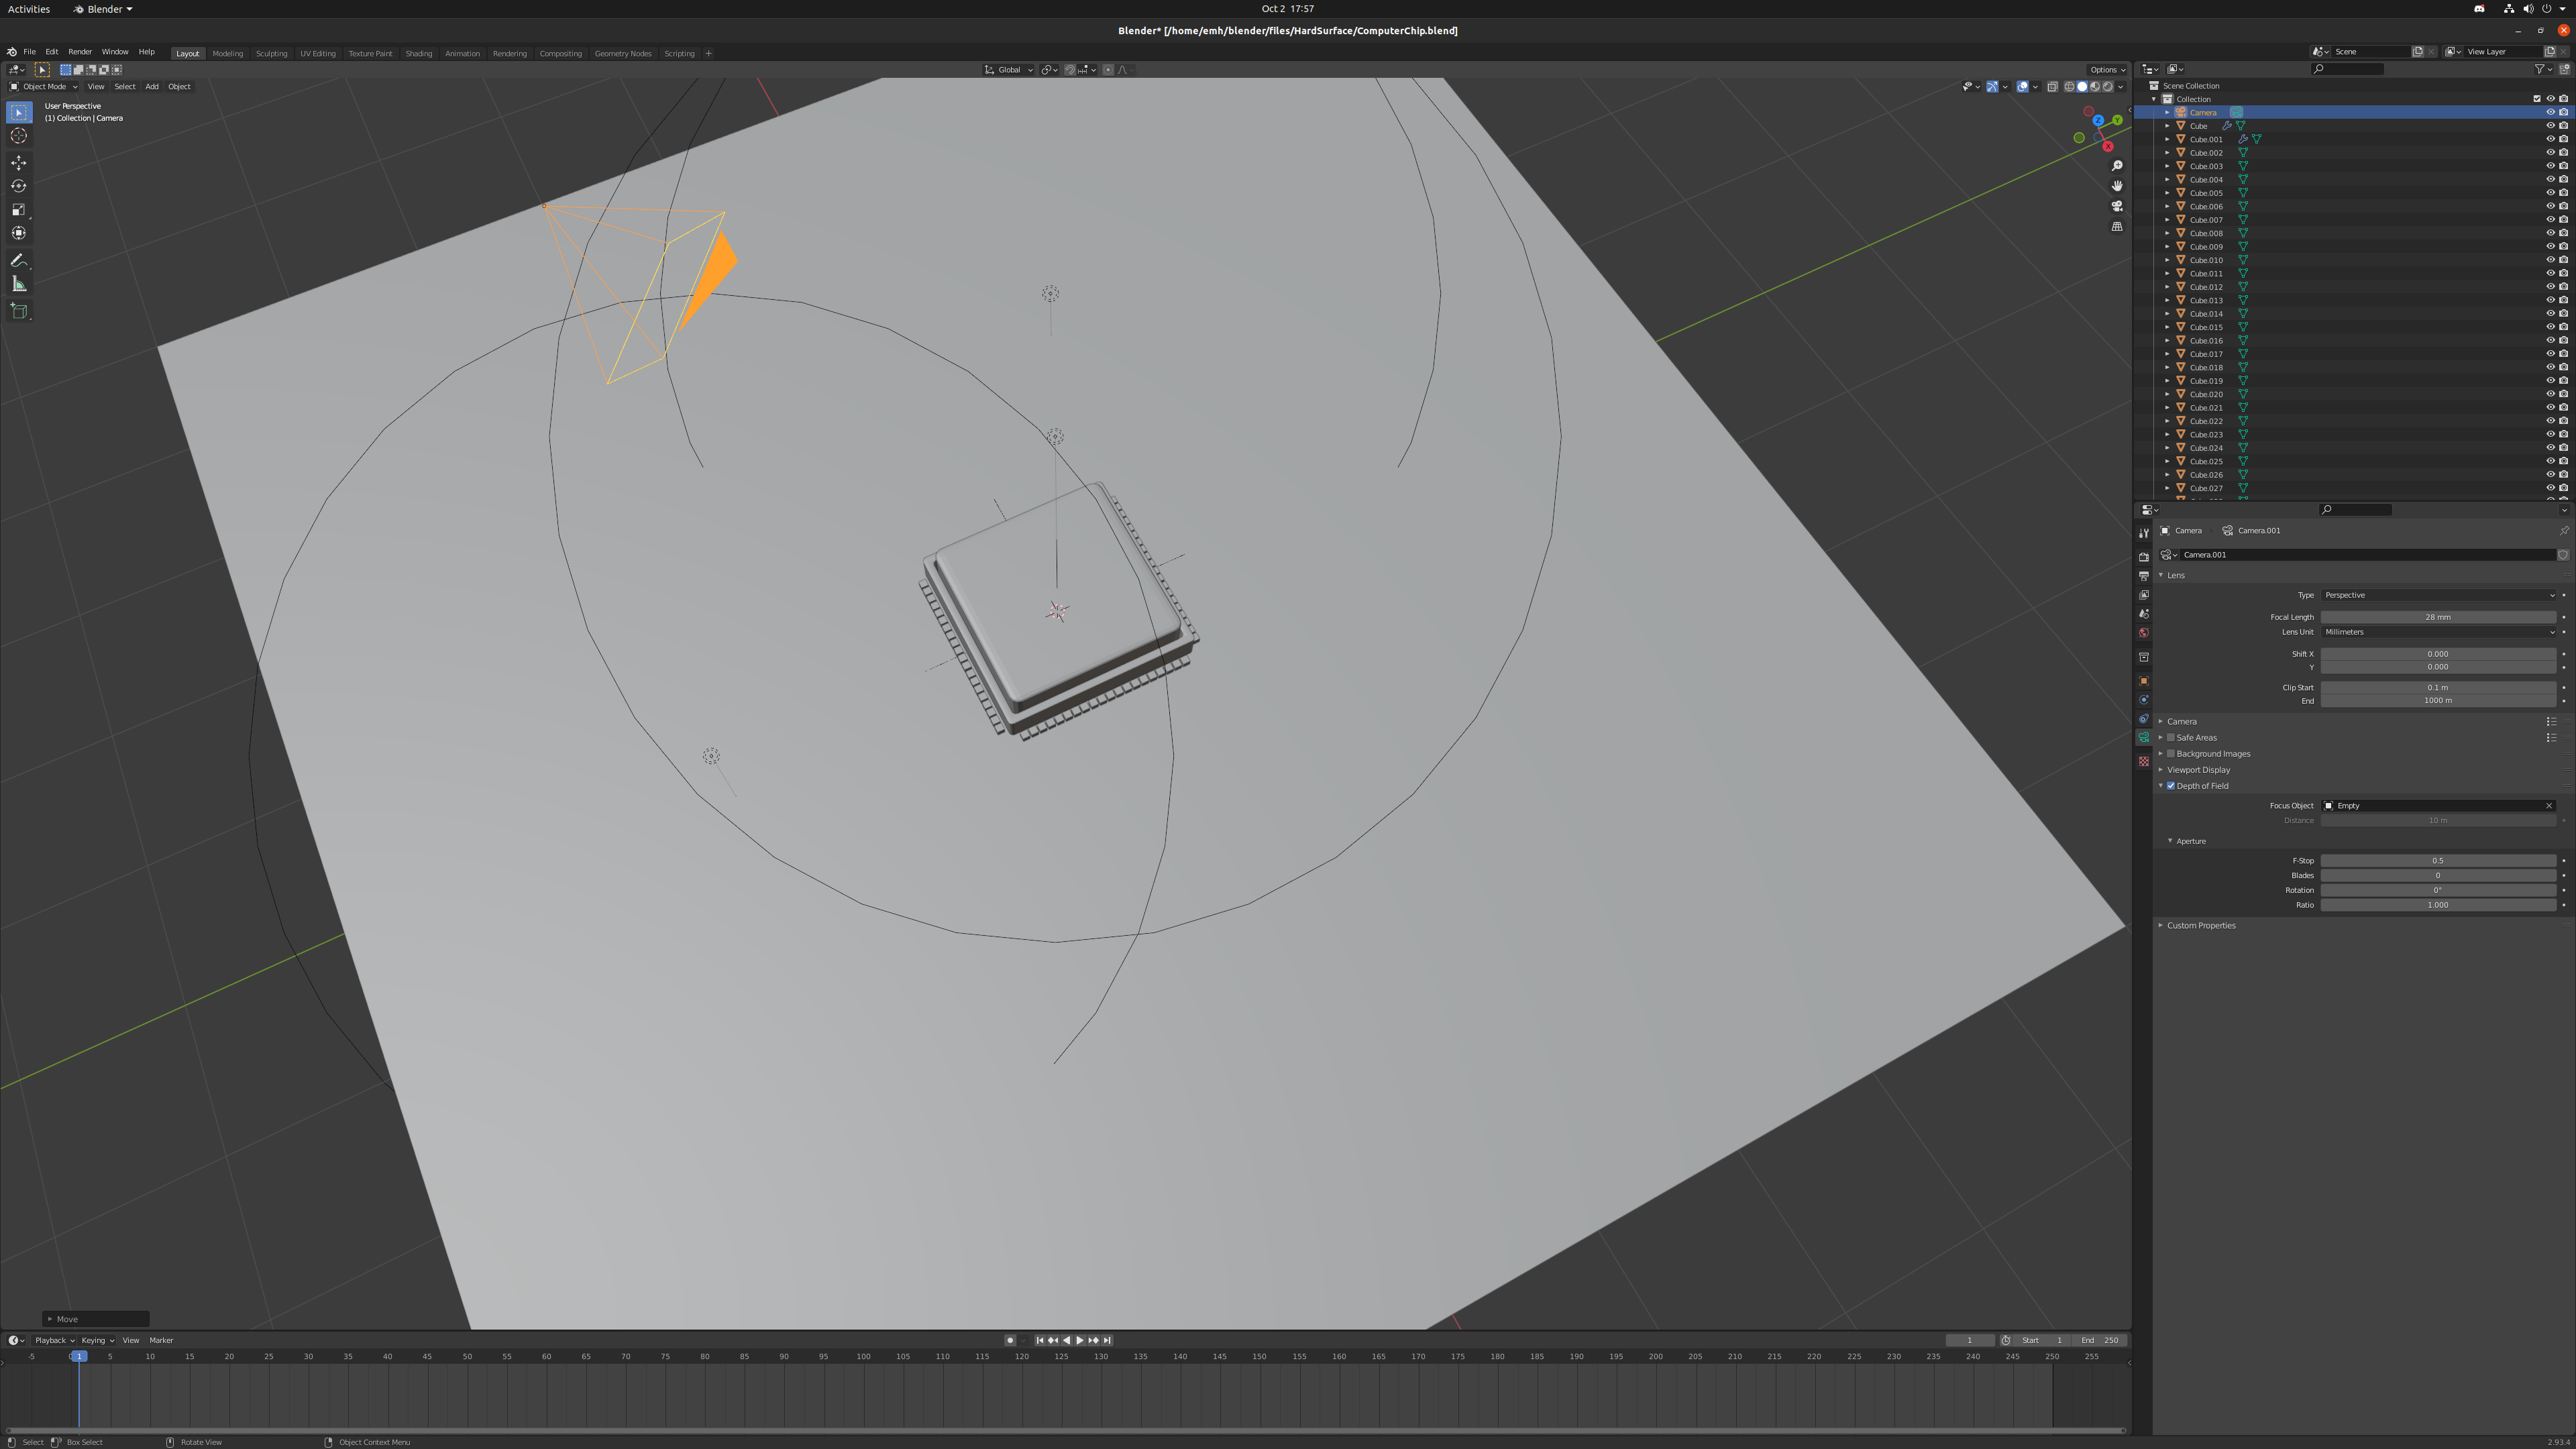Open the Render properties tab
The image size is (2576, 1449).
[x=2143, y=557]
